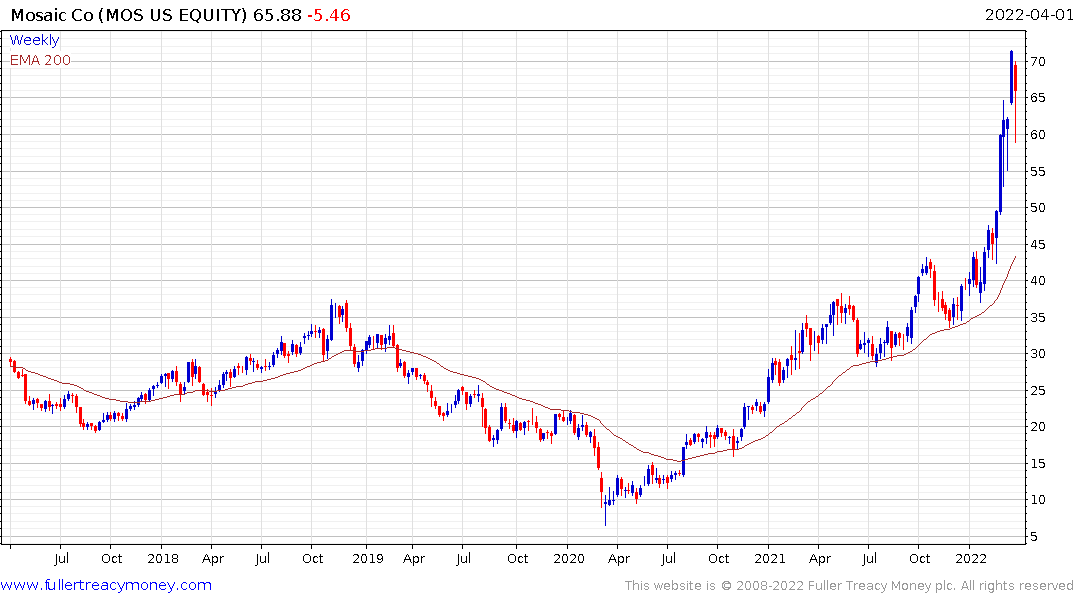The height and width of the screenshot is (600, 1075).
Task: Click the 30 price axis label
Action: [1038, 354]
